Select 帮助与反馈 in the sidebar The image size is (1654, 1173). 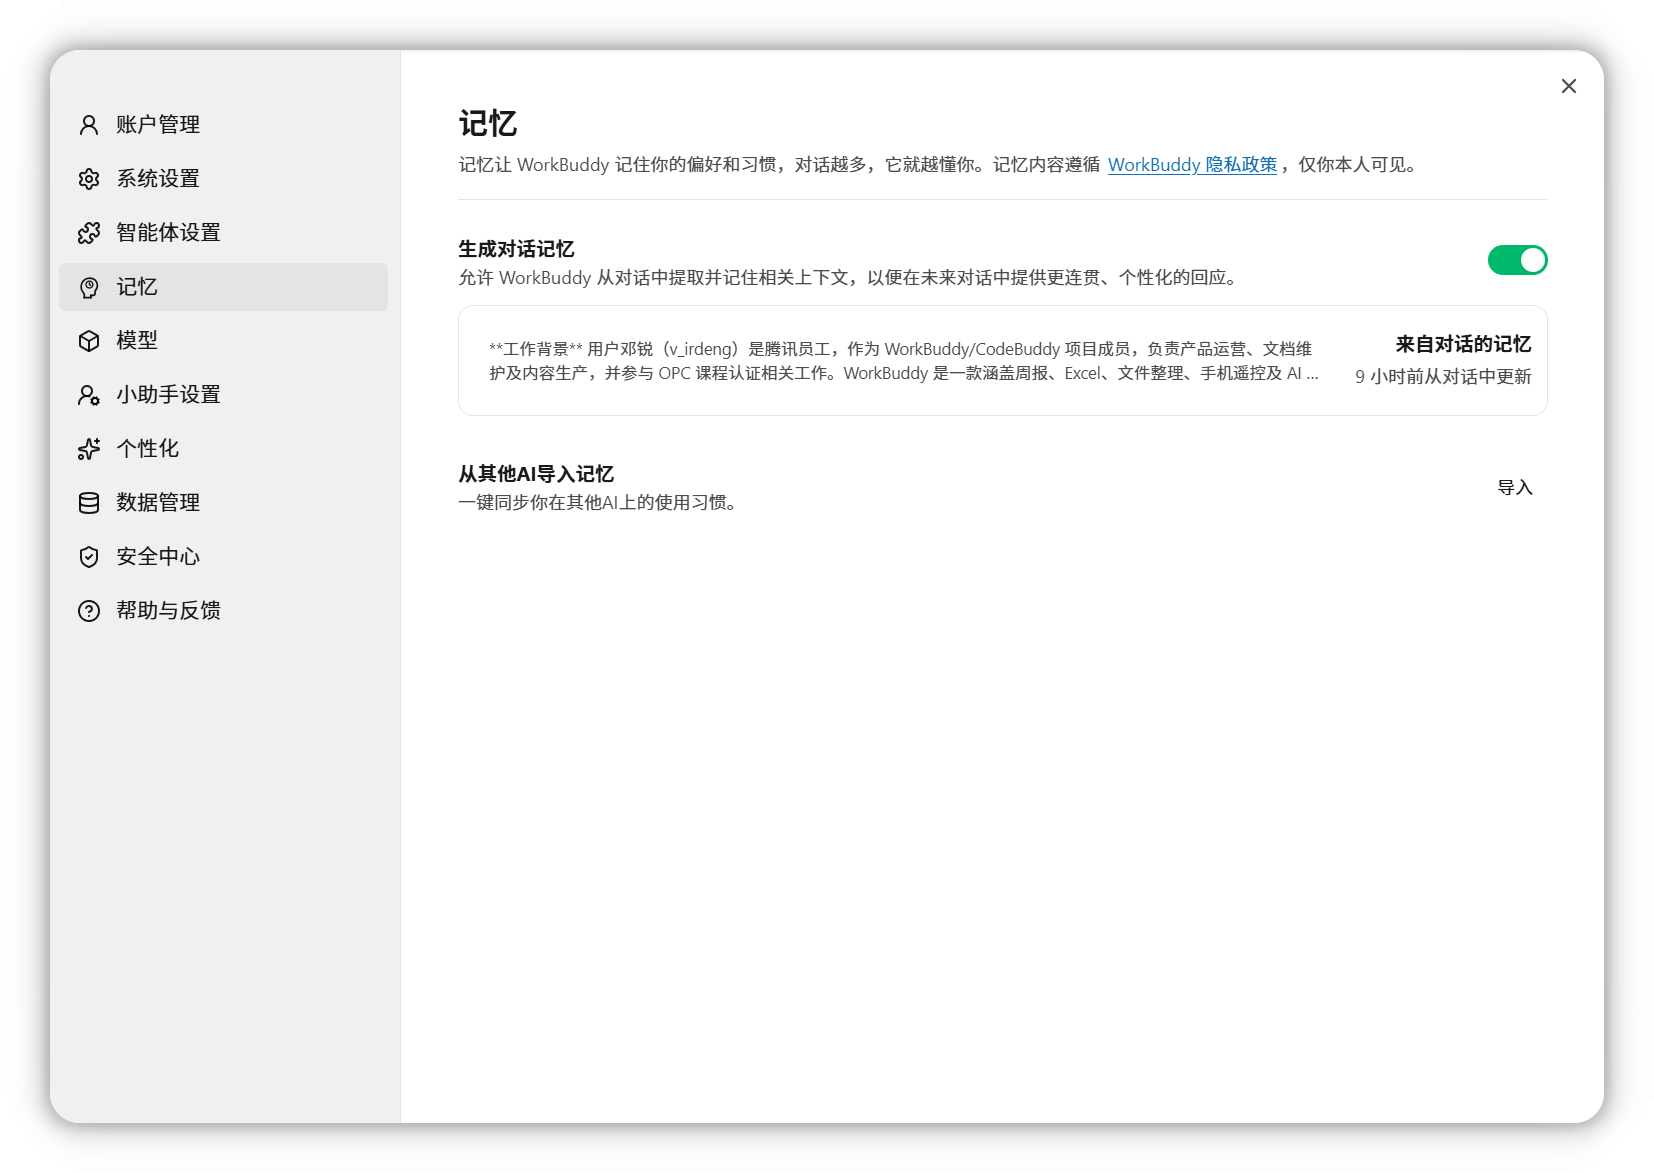224,611
